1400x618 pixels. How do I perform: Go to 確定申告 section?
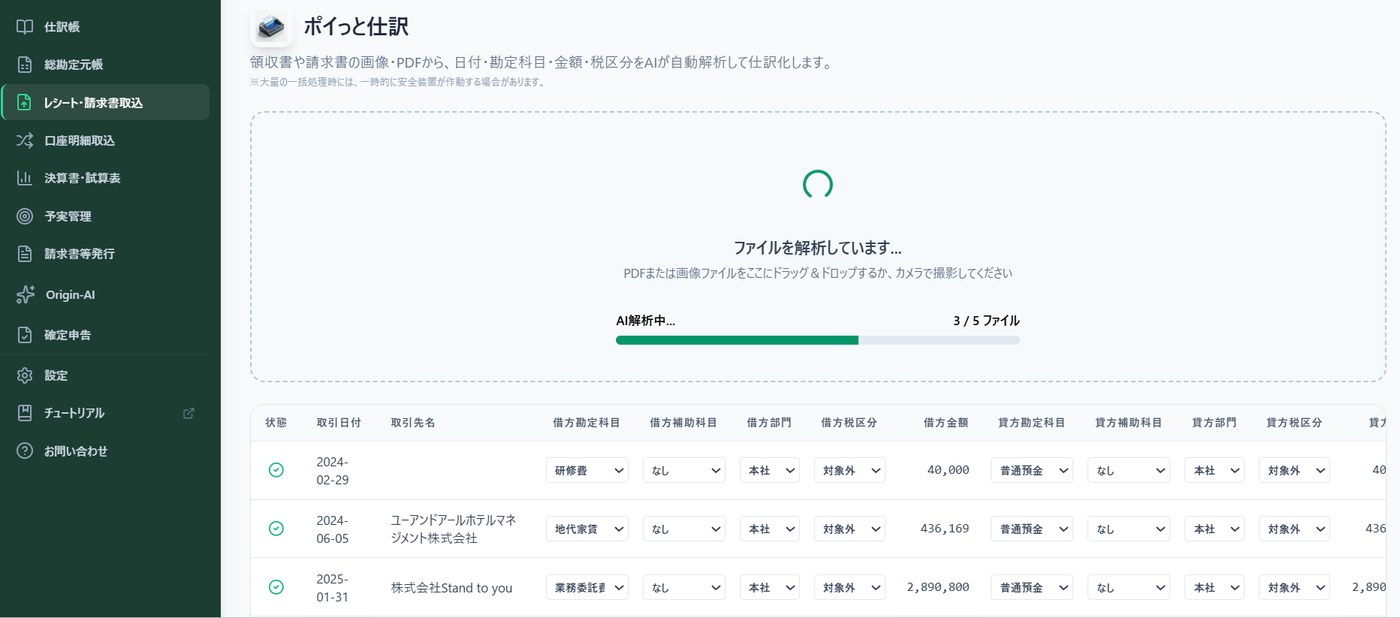click(x=105, y=335)
